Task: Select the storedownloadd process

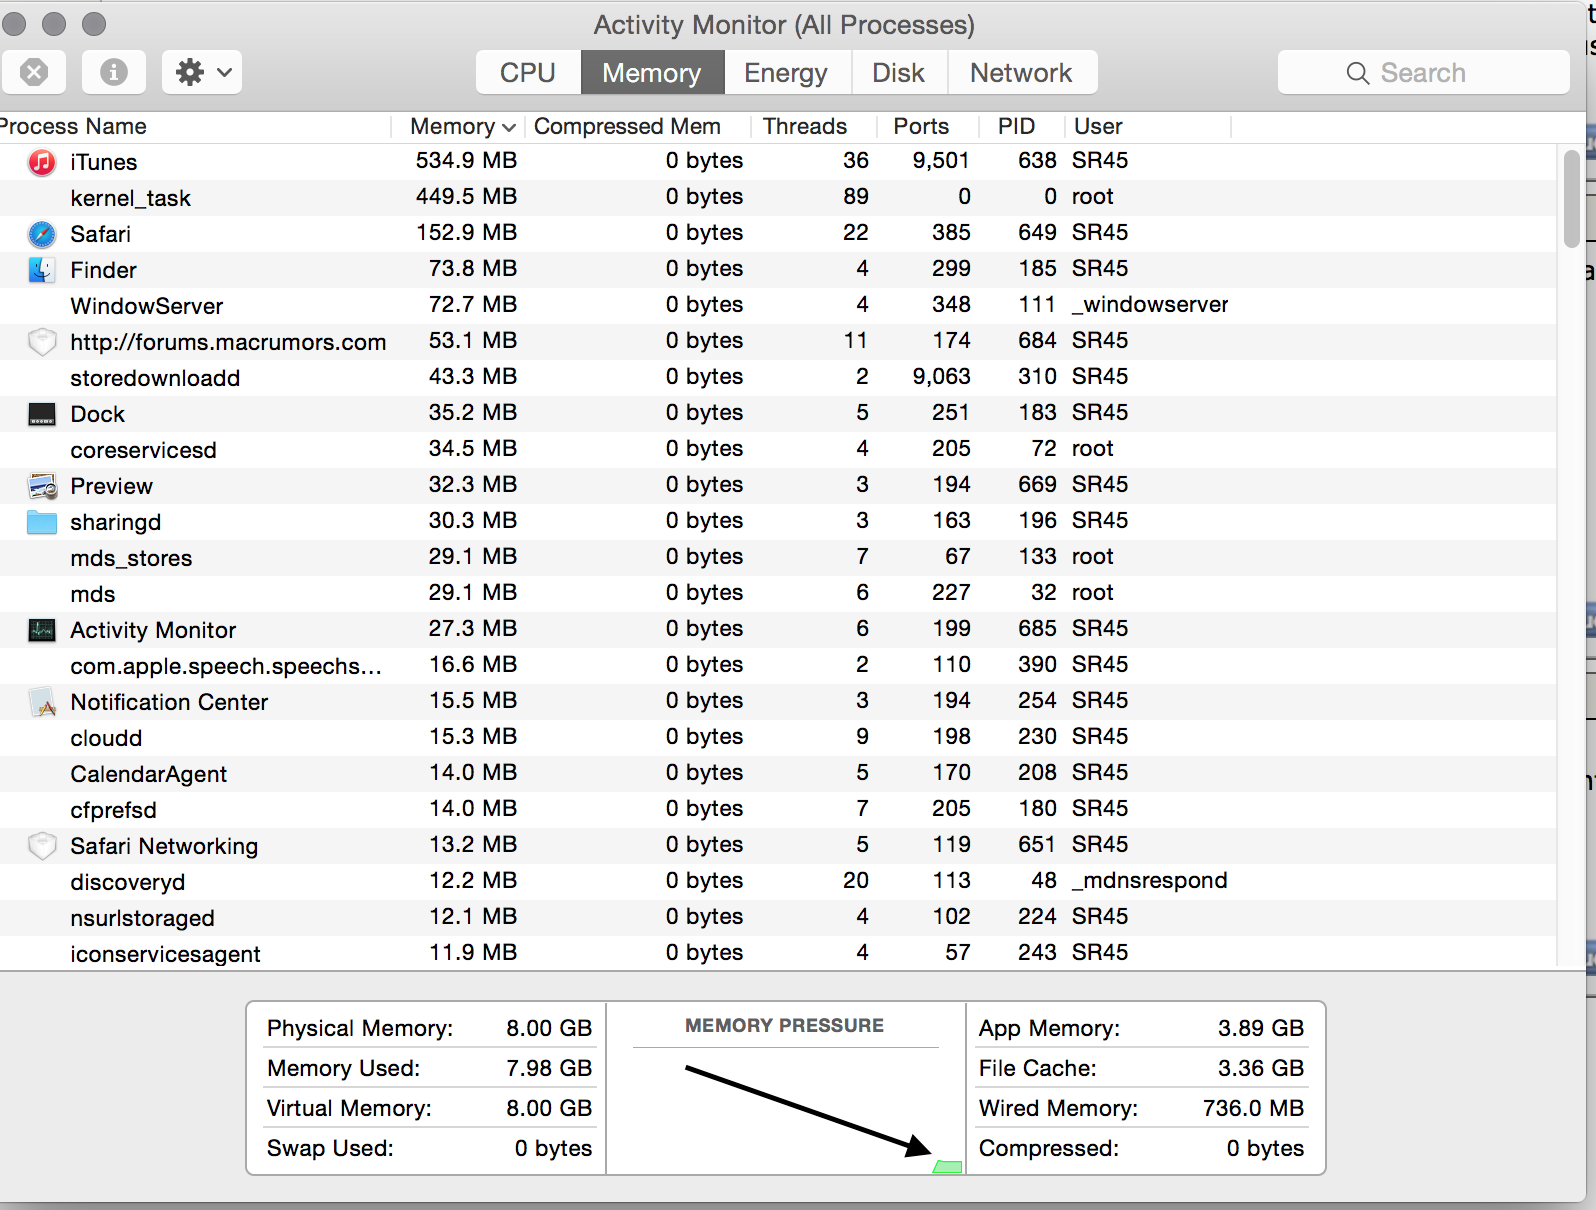Action: click(x=778, y=378)
